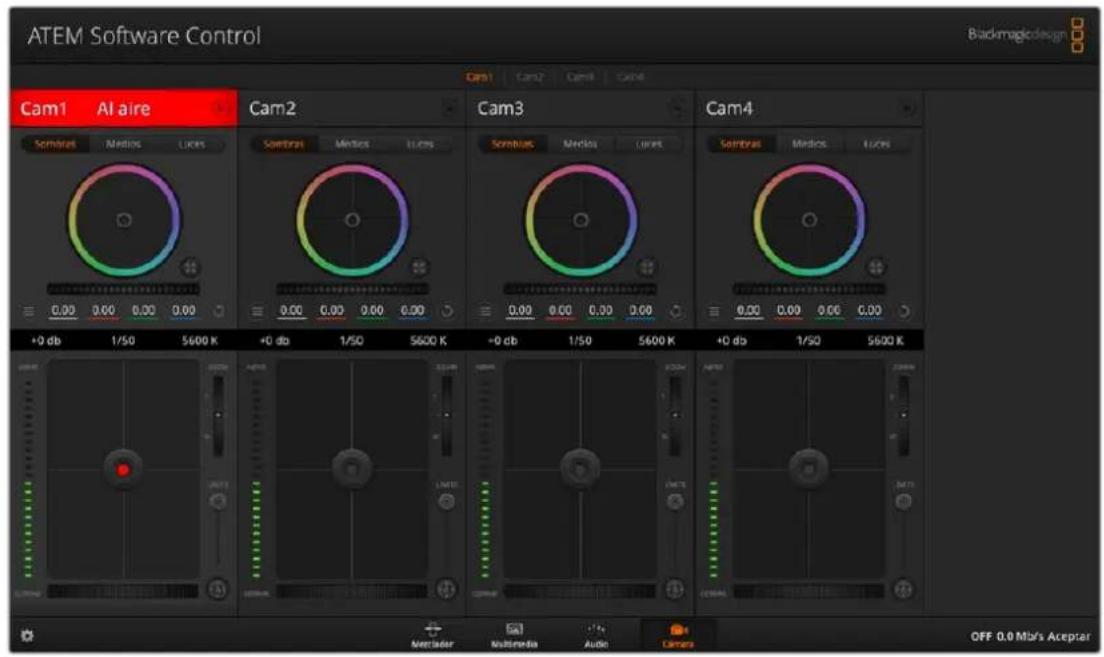Viewport: 1104px width, 657px height.
Task: Click the Cam4 iris joystick button
Action: coord(809,468)
